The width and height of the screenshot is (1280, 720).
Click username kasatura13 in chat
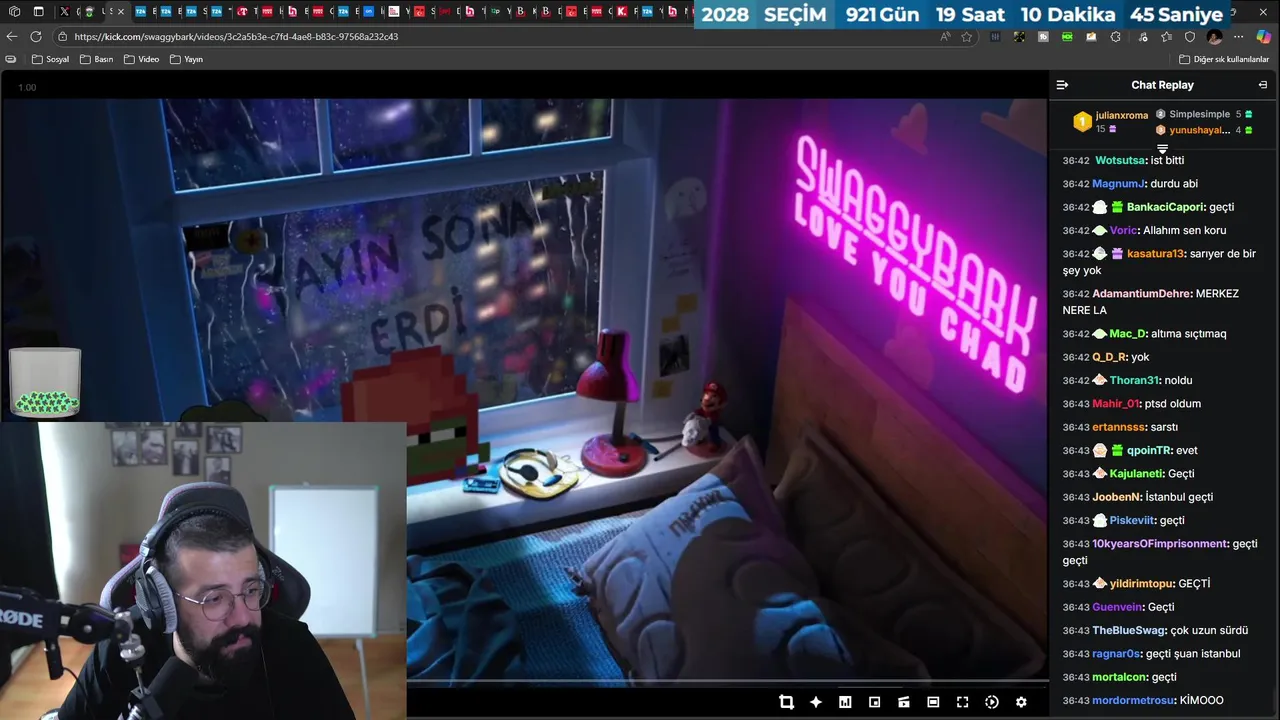[x=1155, y=254]
